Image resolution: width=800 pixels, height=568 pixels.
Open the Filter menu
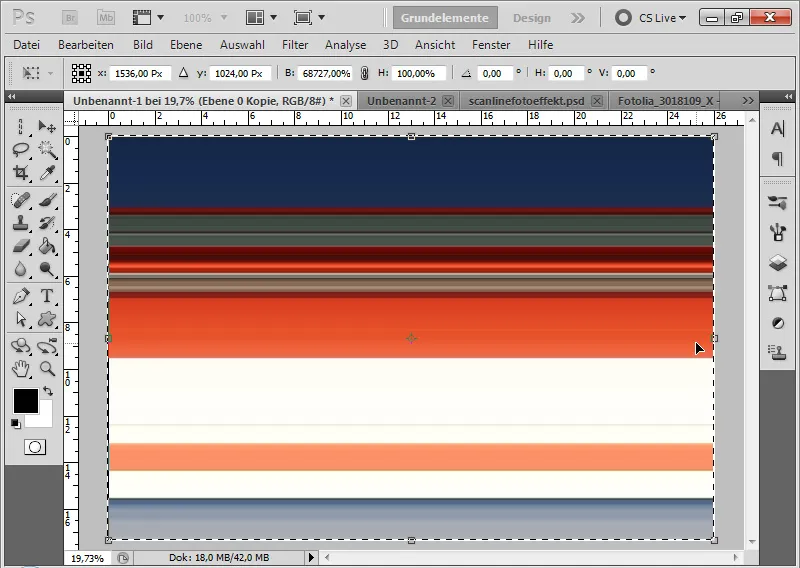click(x=295, y=45)
